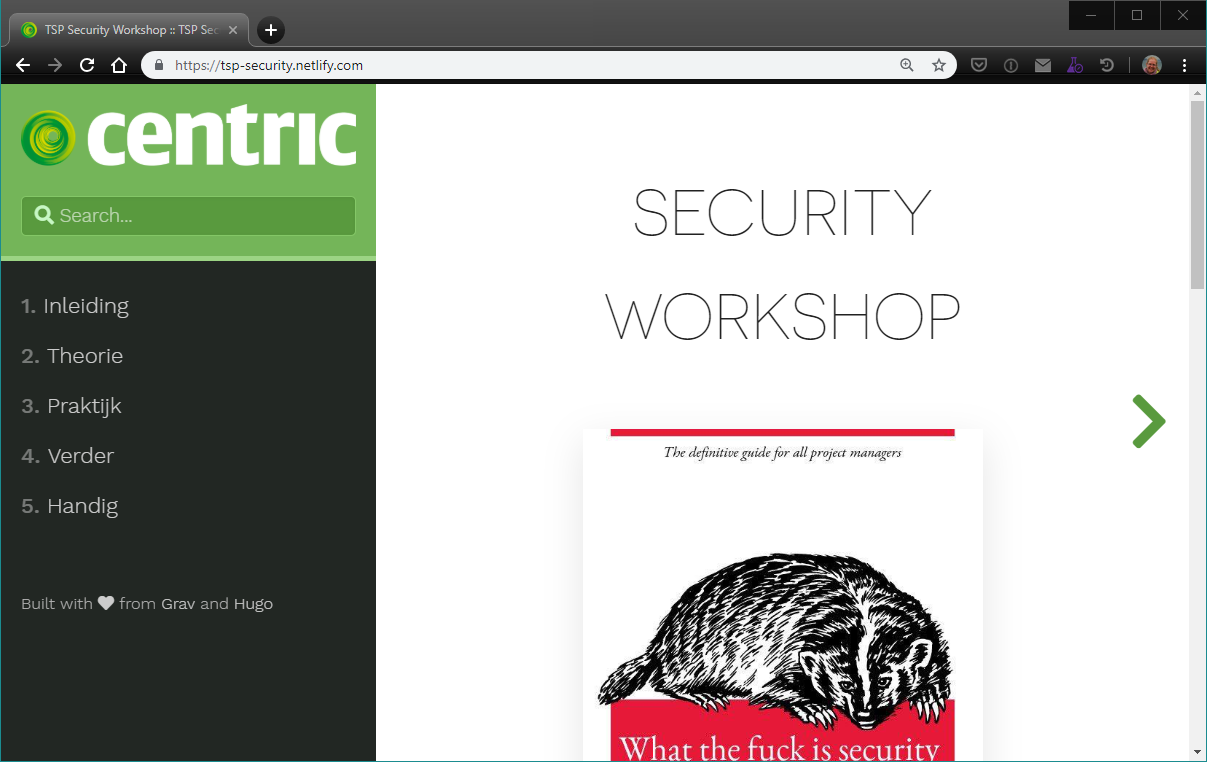
Task: Maximize the browser window
Action: [x=1137, y=15]
